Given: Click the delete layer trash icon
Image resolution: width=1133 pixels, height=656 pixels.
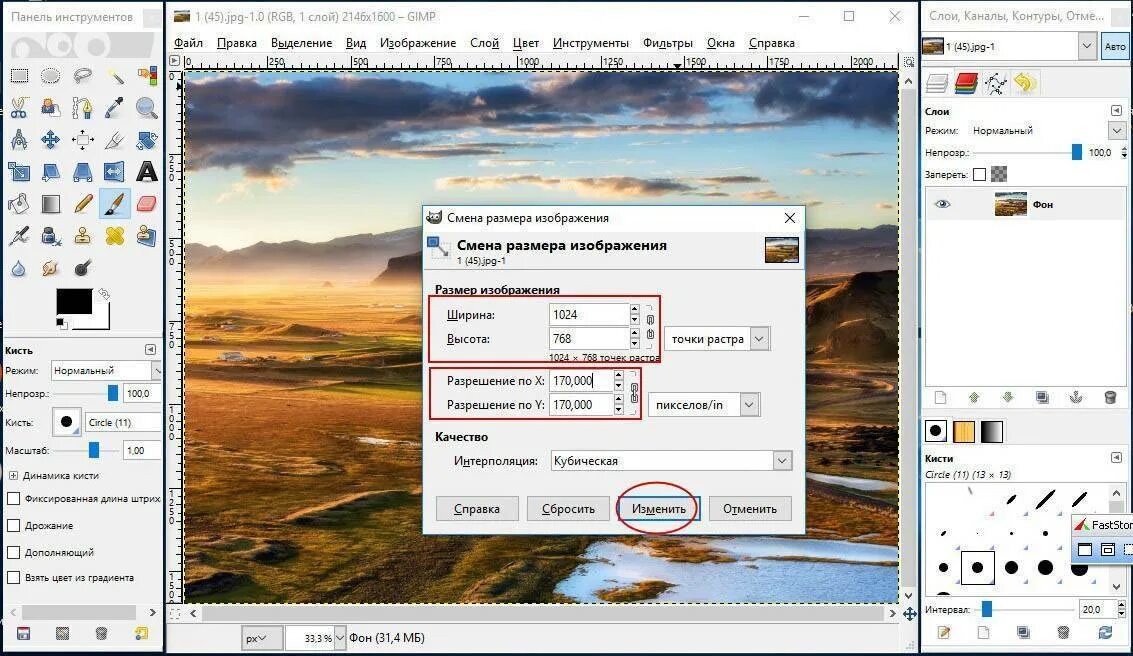Looking at the screenshot, I should (x=1111, y=397).
